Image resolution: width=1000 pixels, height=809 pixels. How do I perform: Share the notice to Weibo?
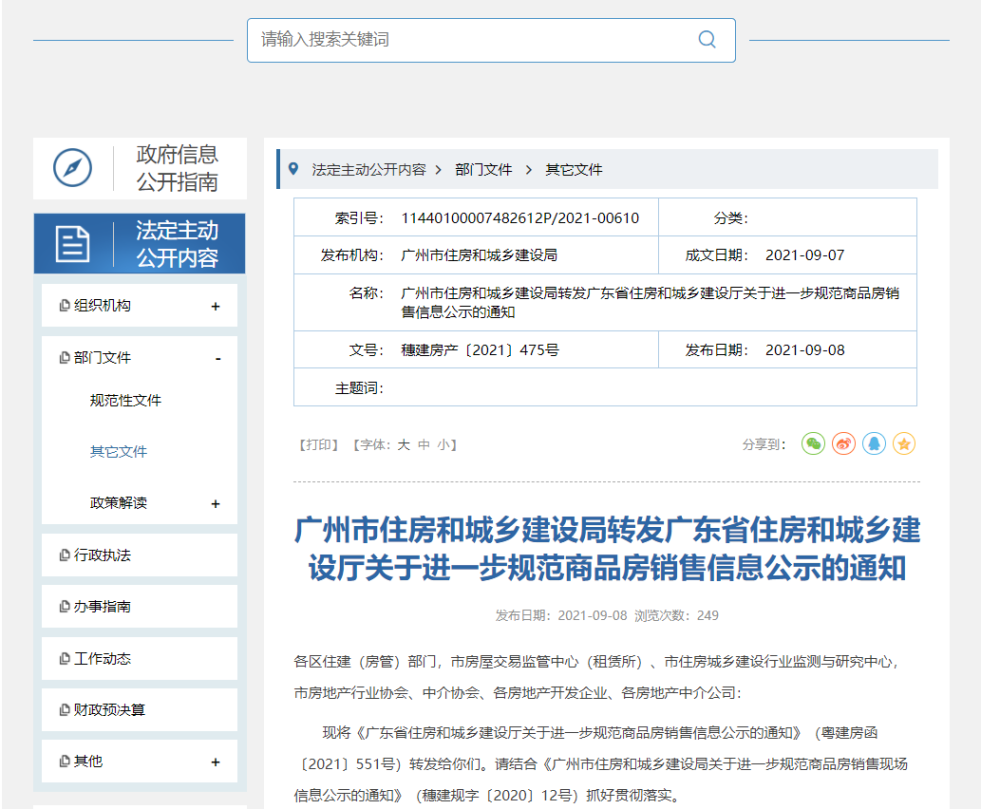(x=844, y=444)
